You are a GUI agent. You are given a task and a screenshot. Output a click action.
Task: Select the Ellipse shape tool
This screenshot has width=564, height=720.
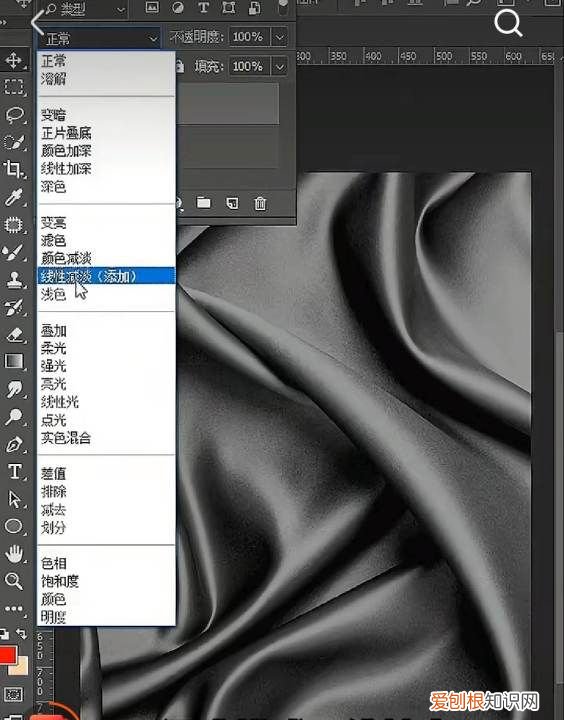point(13,526)
